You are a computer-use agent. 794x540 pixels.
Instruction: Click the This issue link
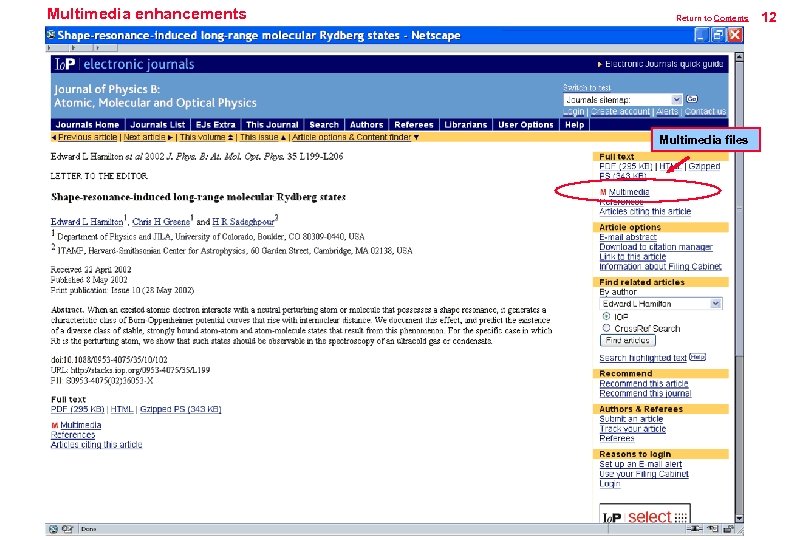[x=259, y=137]
